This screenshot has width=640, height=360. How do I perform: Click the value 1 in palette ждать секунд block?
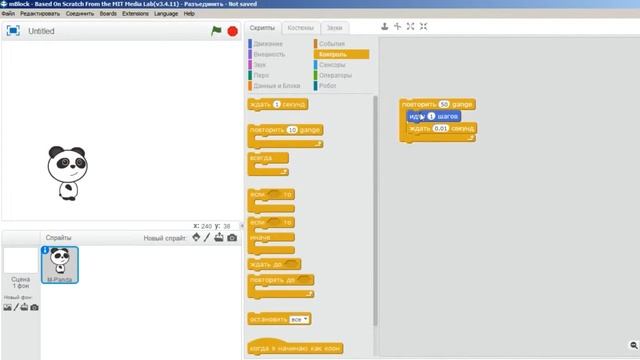(x=277, y=104)
